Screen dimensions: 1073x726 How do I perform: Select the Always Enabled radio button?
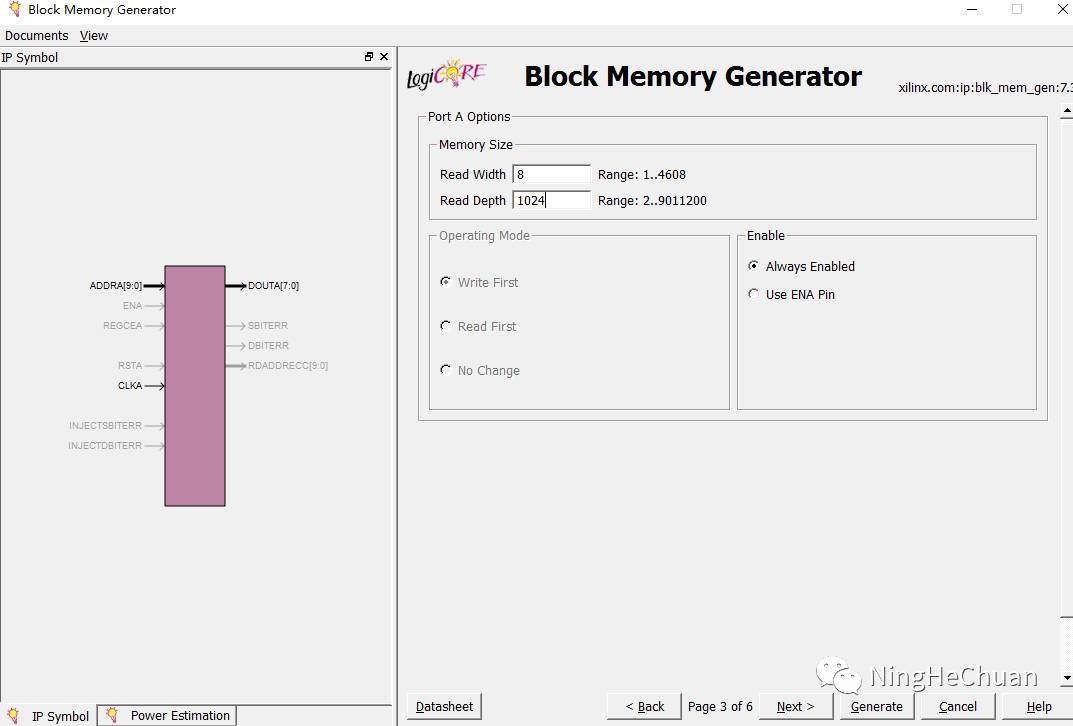pos(754,266)
